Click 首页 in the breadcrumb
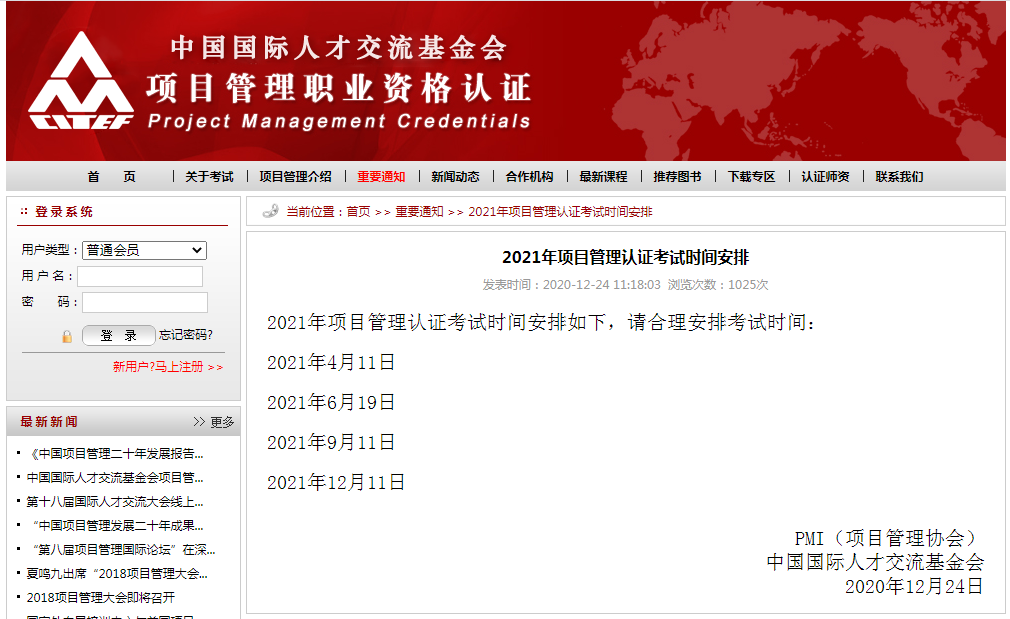Screen dimensions: 1010x619 [359, 212]
